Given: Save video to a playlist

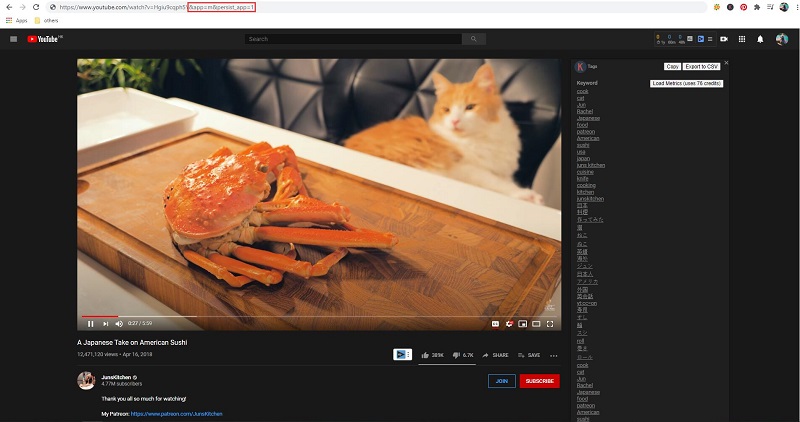Looking at the screenshot, I should point(528,355).
